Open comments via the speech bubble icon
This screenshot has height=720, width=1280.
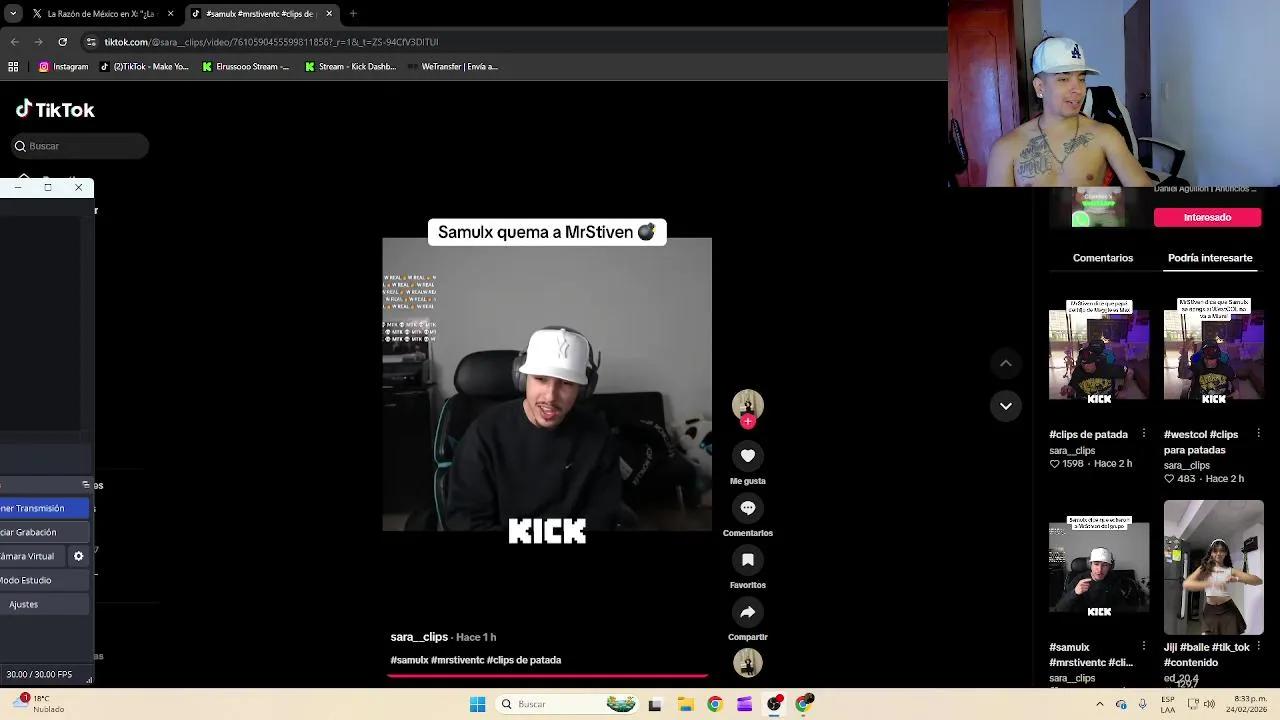[x=747, y=508]
